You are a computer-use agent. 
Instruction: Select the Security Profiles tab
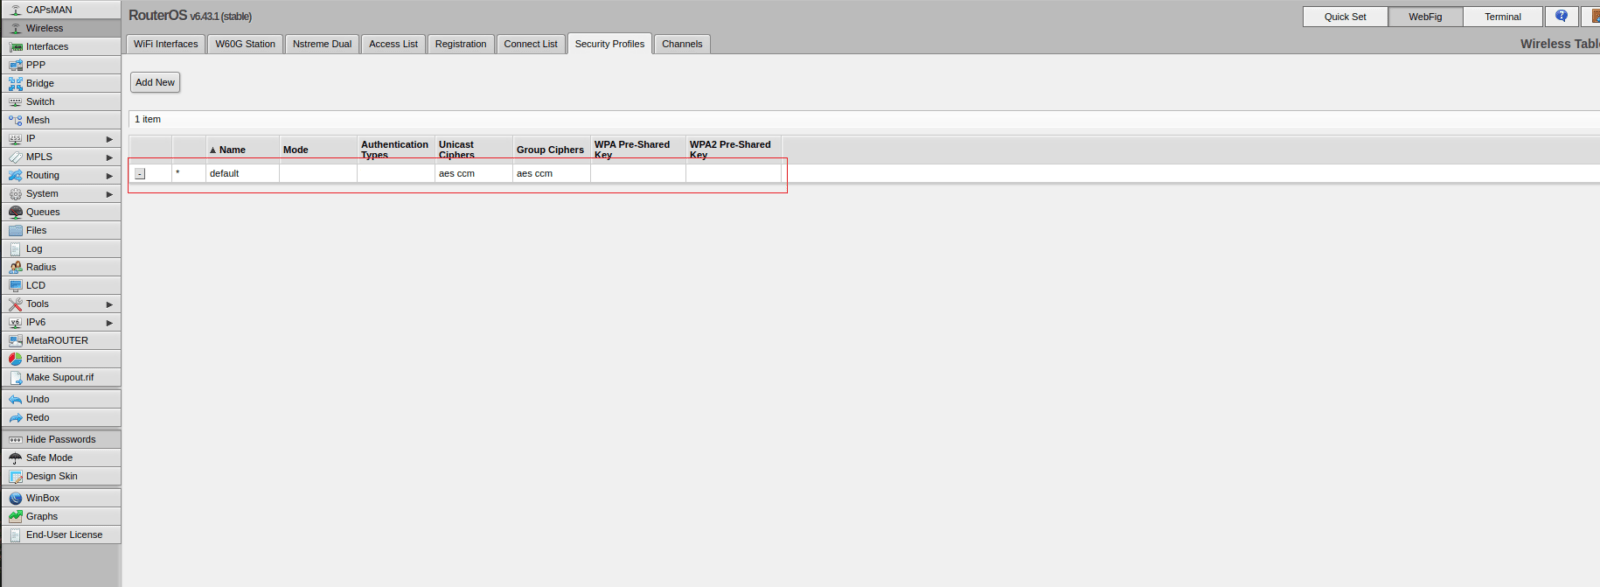click(610, 44)
